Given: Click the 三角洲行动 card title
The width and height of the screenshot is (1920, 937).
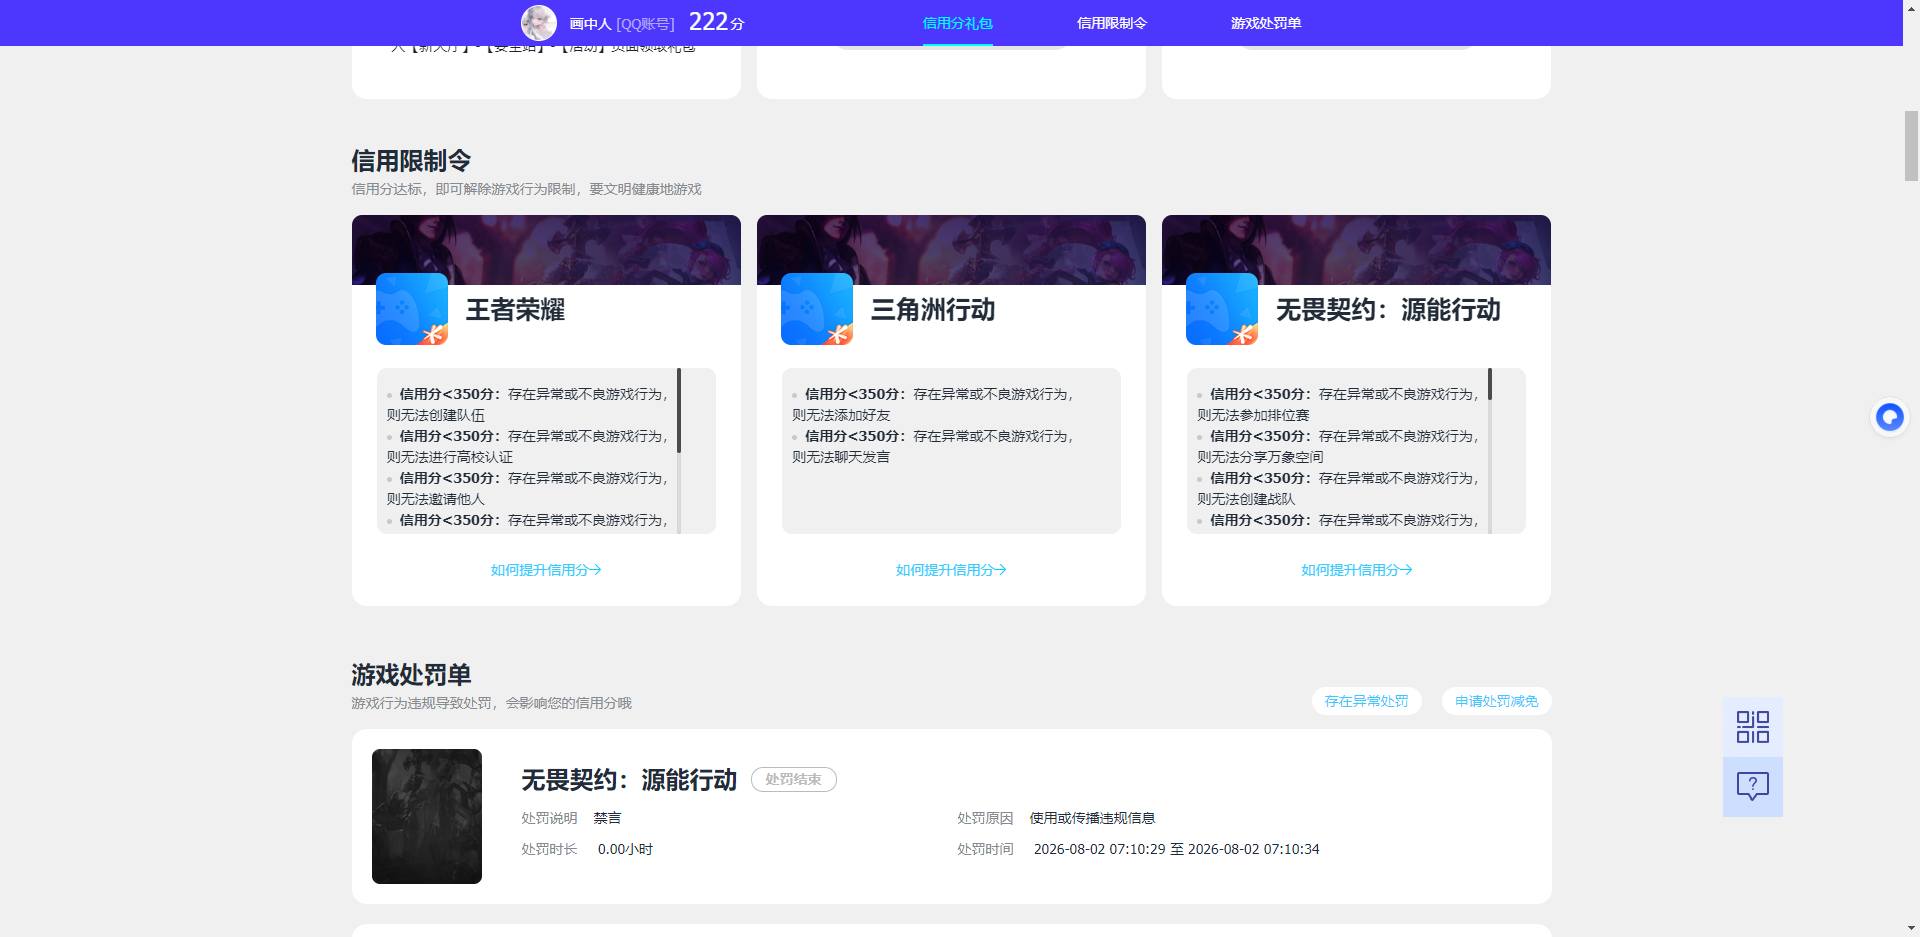Looking at the screenshot, I should (933, 310).
